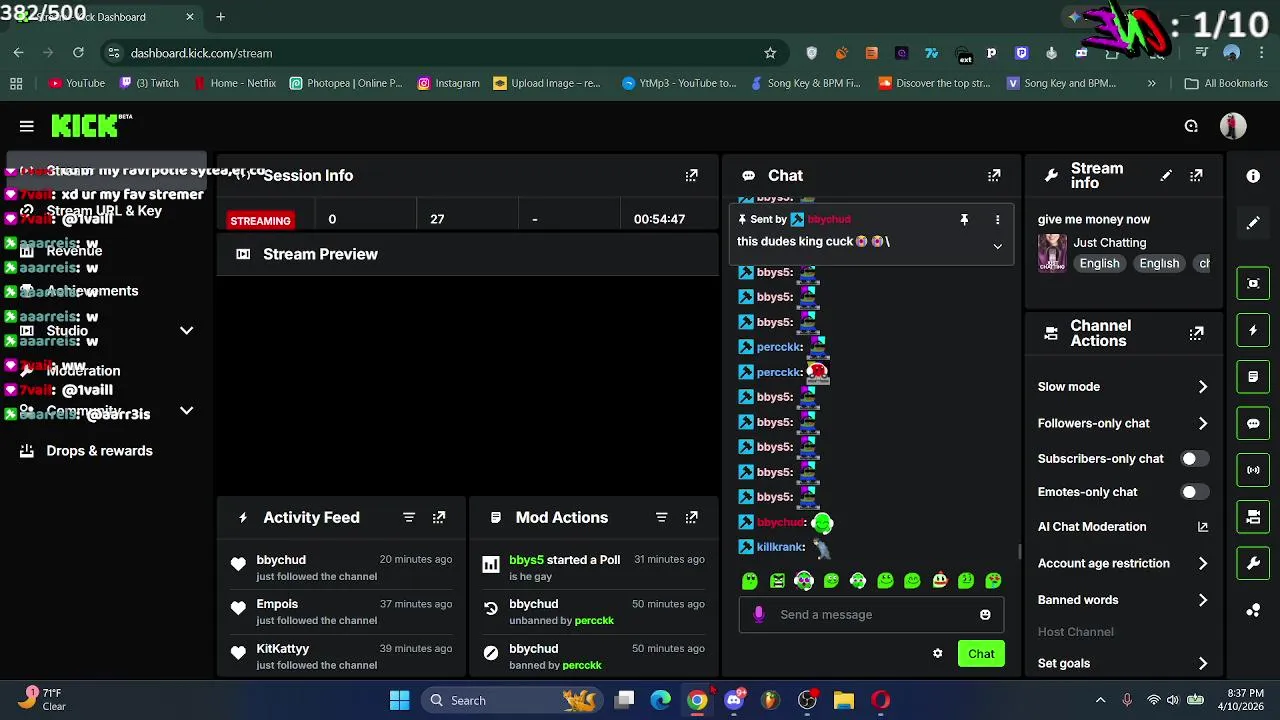Open Achievements in sidebar
Screen dimensions: 1280x720
pyautogui.click(x=107, y=291)
